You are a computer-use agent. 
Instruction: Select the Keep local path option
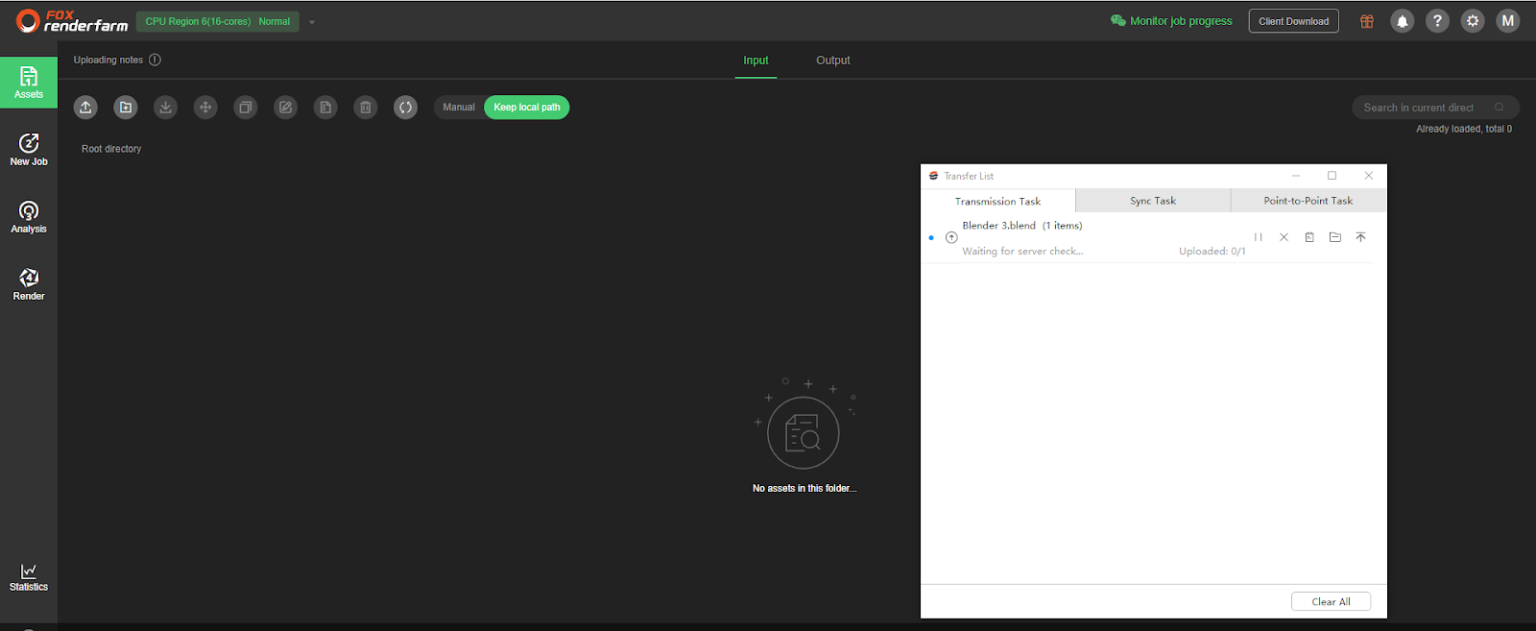click(x=526, y=107)
